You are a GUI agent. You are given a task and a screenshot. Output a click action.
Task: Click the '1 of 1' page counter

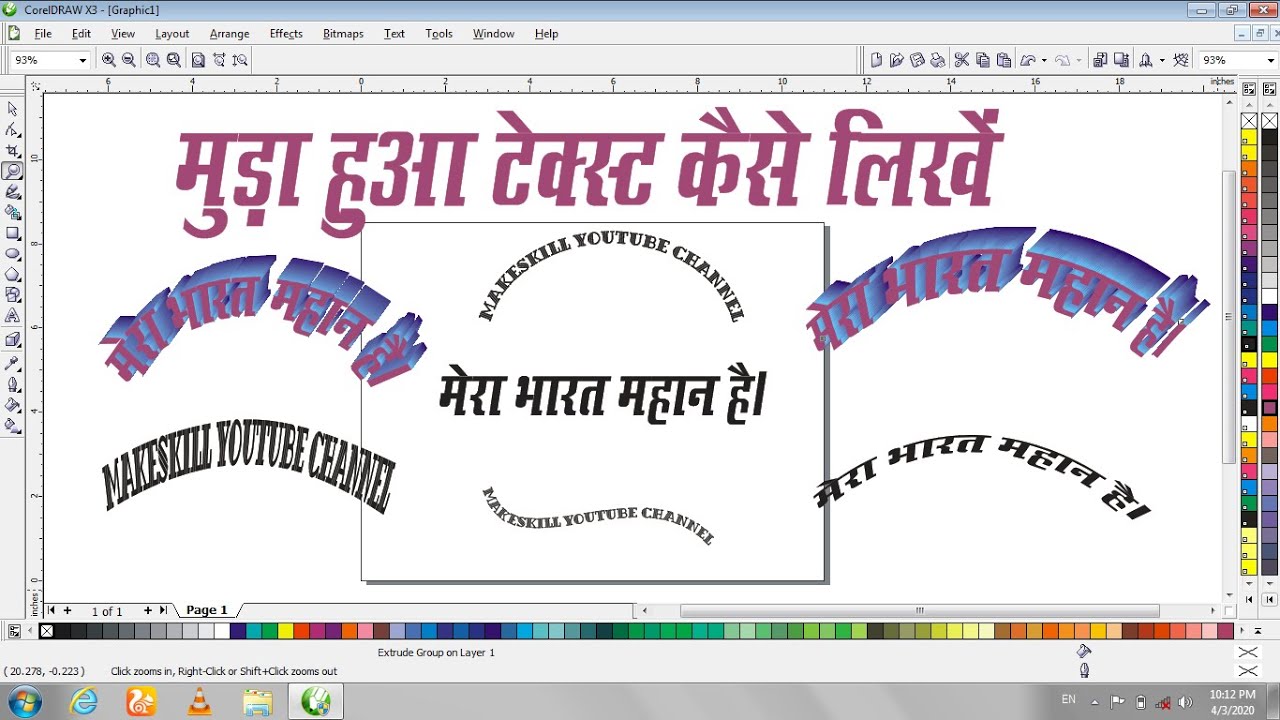click(x=106, y=611)
